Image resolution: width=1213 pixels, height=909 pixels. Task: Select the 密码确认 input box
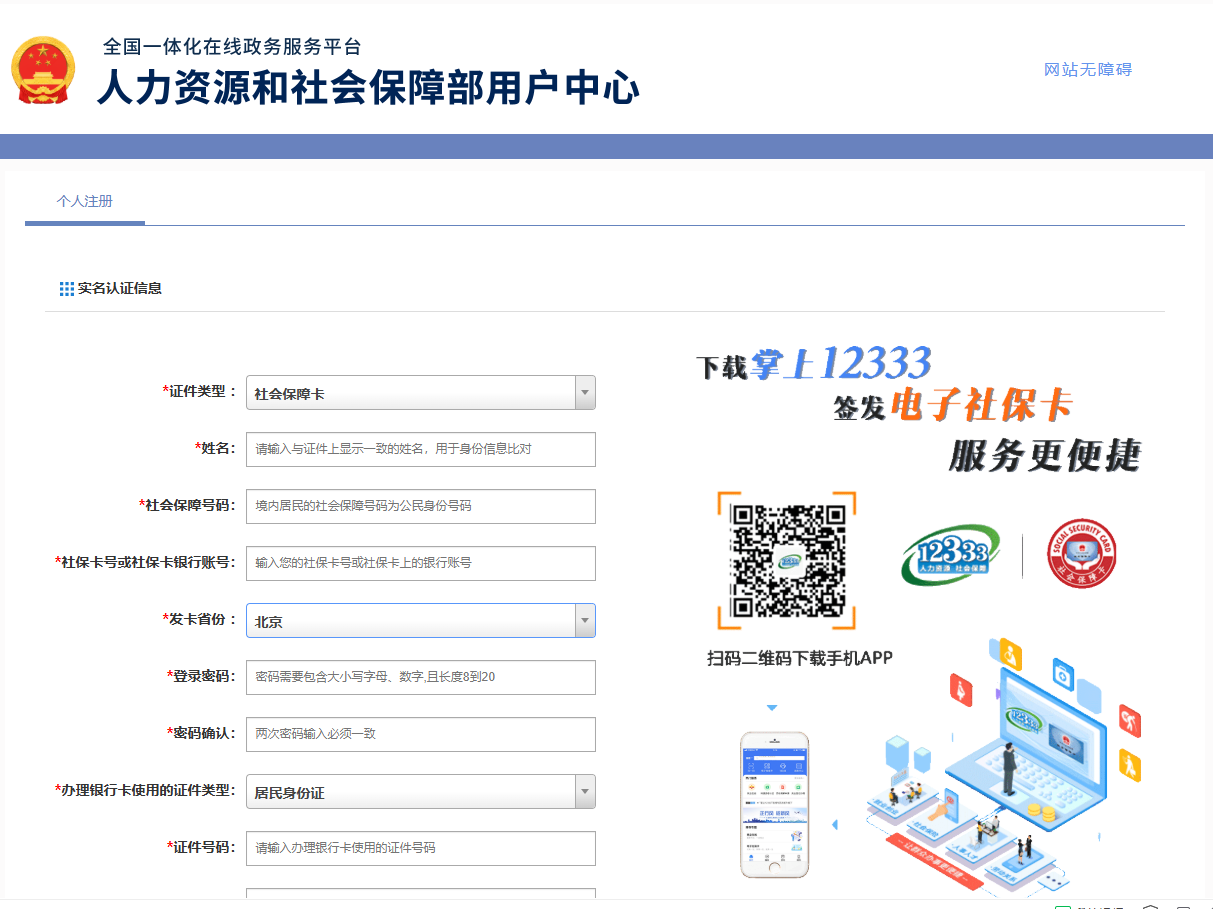[420, 734]
